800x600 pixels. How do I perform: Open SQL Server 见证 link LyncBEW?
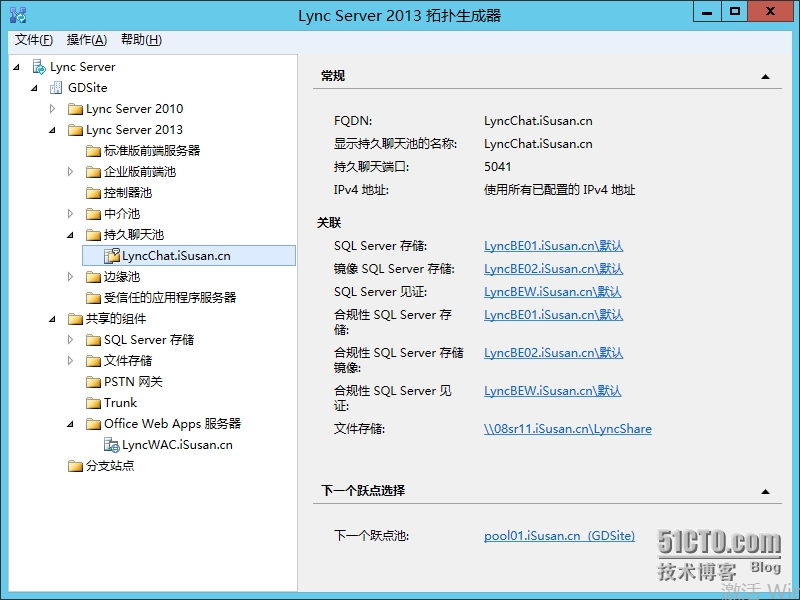point(553,292)
